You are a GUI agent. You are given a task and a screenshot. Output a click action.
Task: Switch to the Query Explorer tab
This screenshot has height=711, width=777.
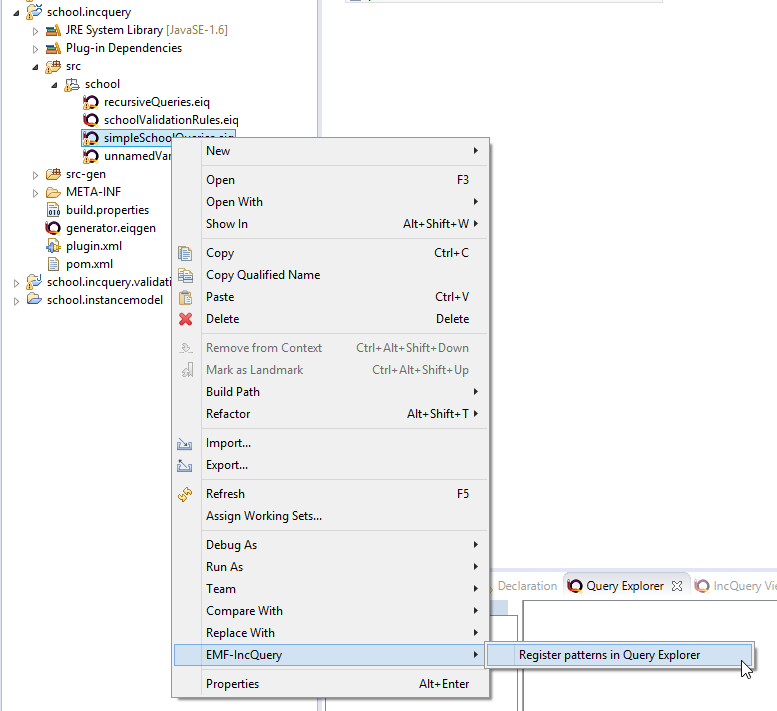(625, 586)
